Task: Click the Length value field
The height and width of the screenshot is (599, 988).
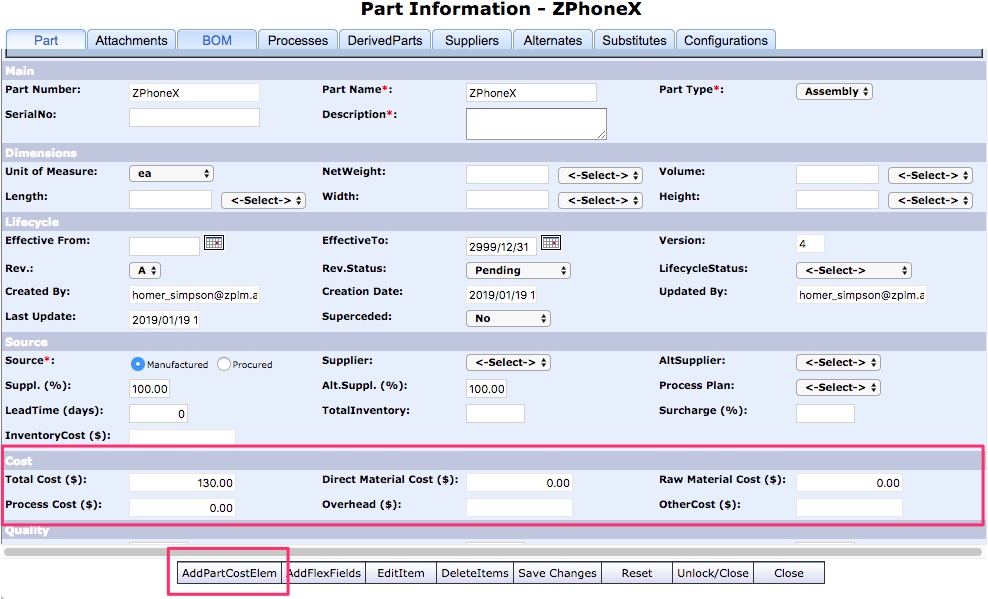Action: pos(170,200)
